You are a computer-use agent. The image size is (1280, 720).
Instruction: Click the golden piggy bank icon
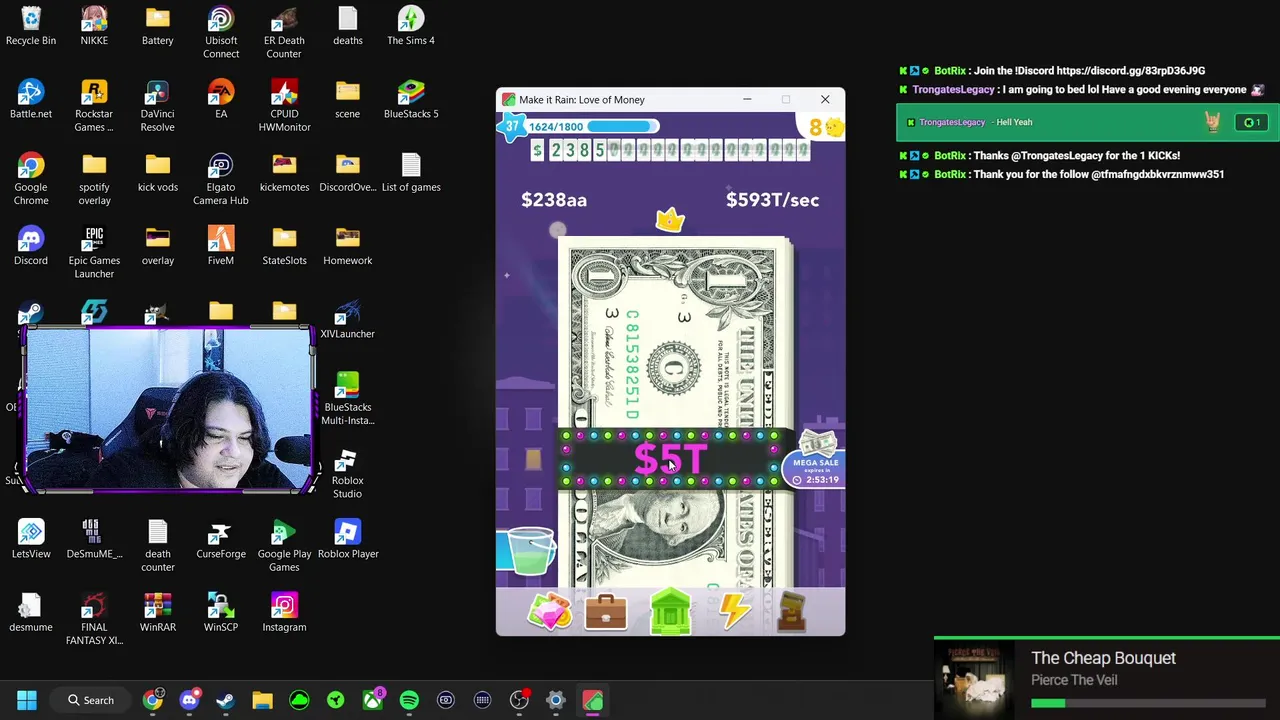tap(833, 127)
